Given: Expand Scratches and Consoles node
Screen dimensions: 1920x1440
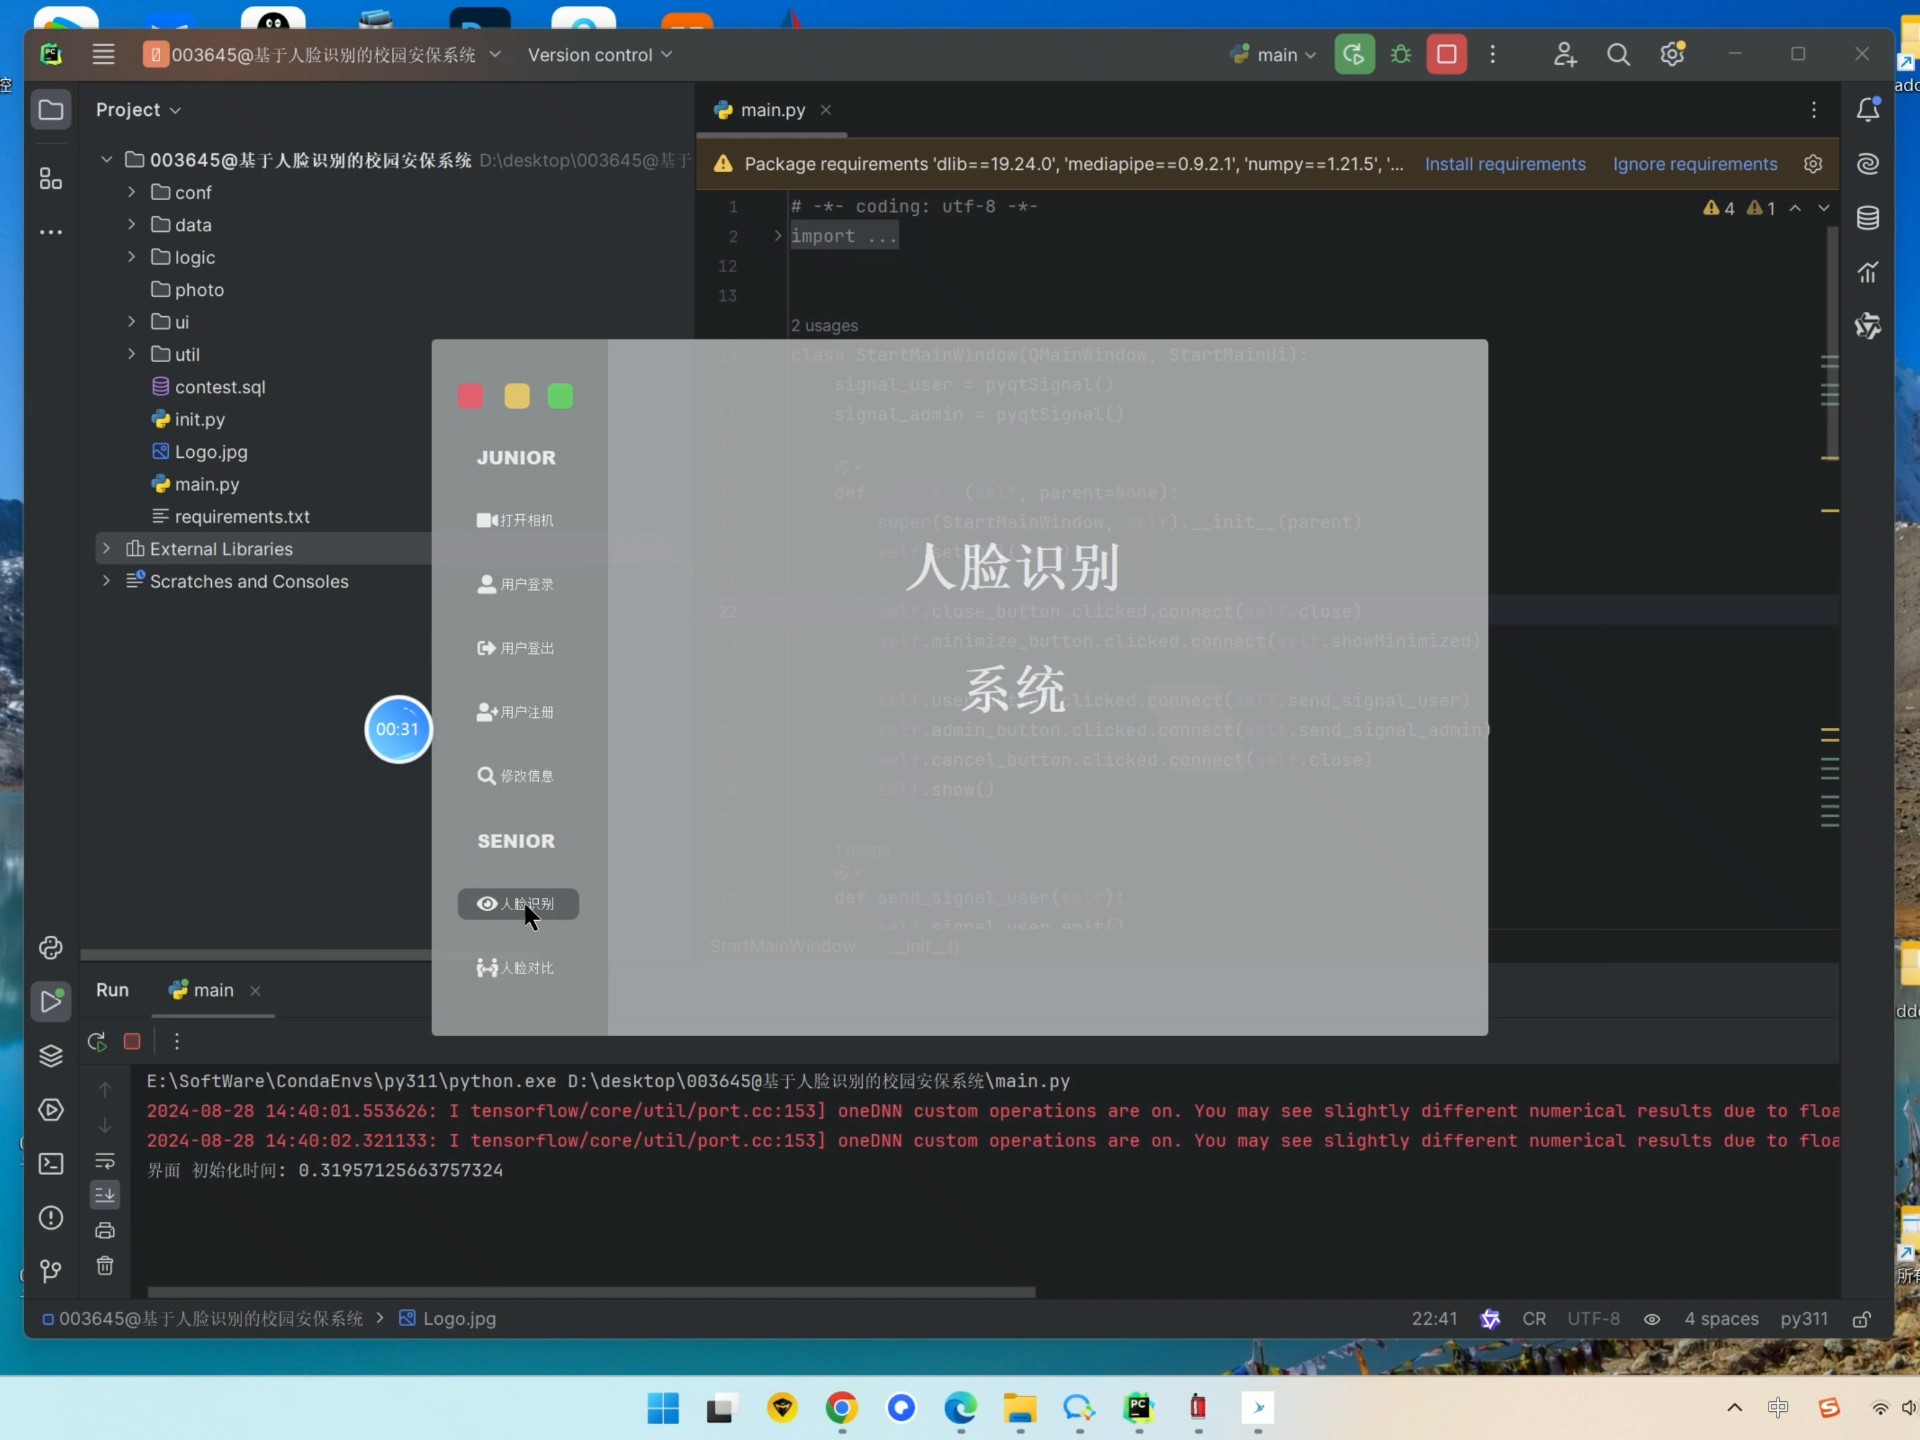Looking at the screenshot, I should coord(106,581).
